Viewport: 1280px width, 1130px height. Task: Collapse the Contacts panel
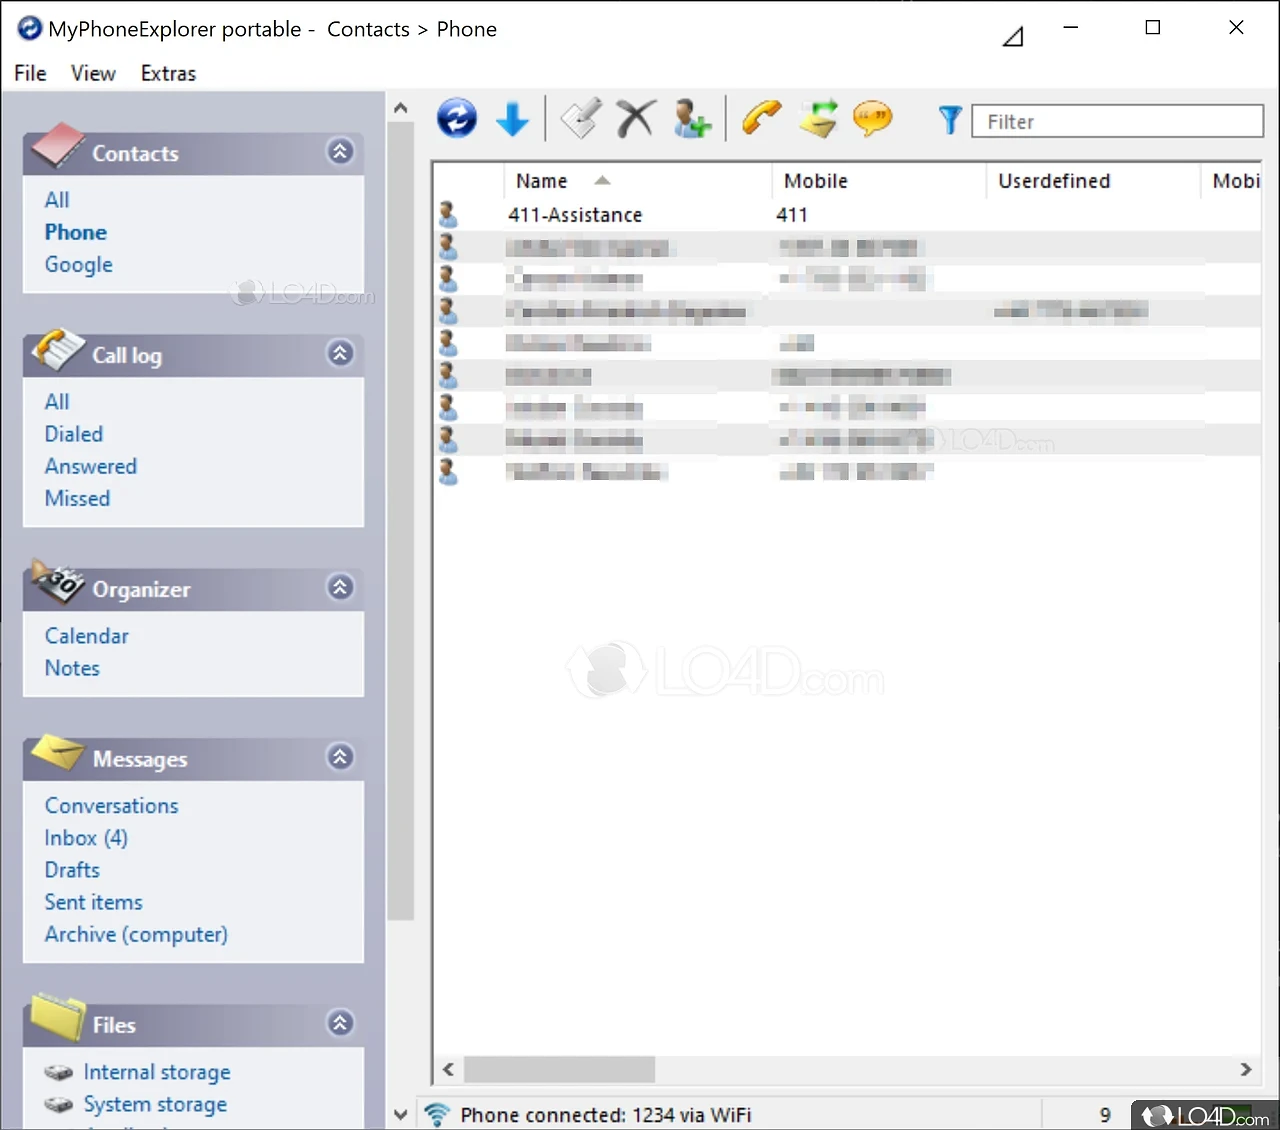point(340,152)
